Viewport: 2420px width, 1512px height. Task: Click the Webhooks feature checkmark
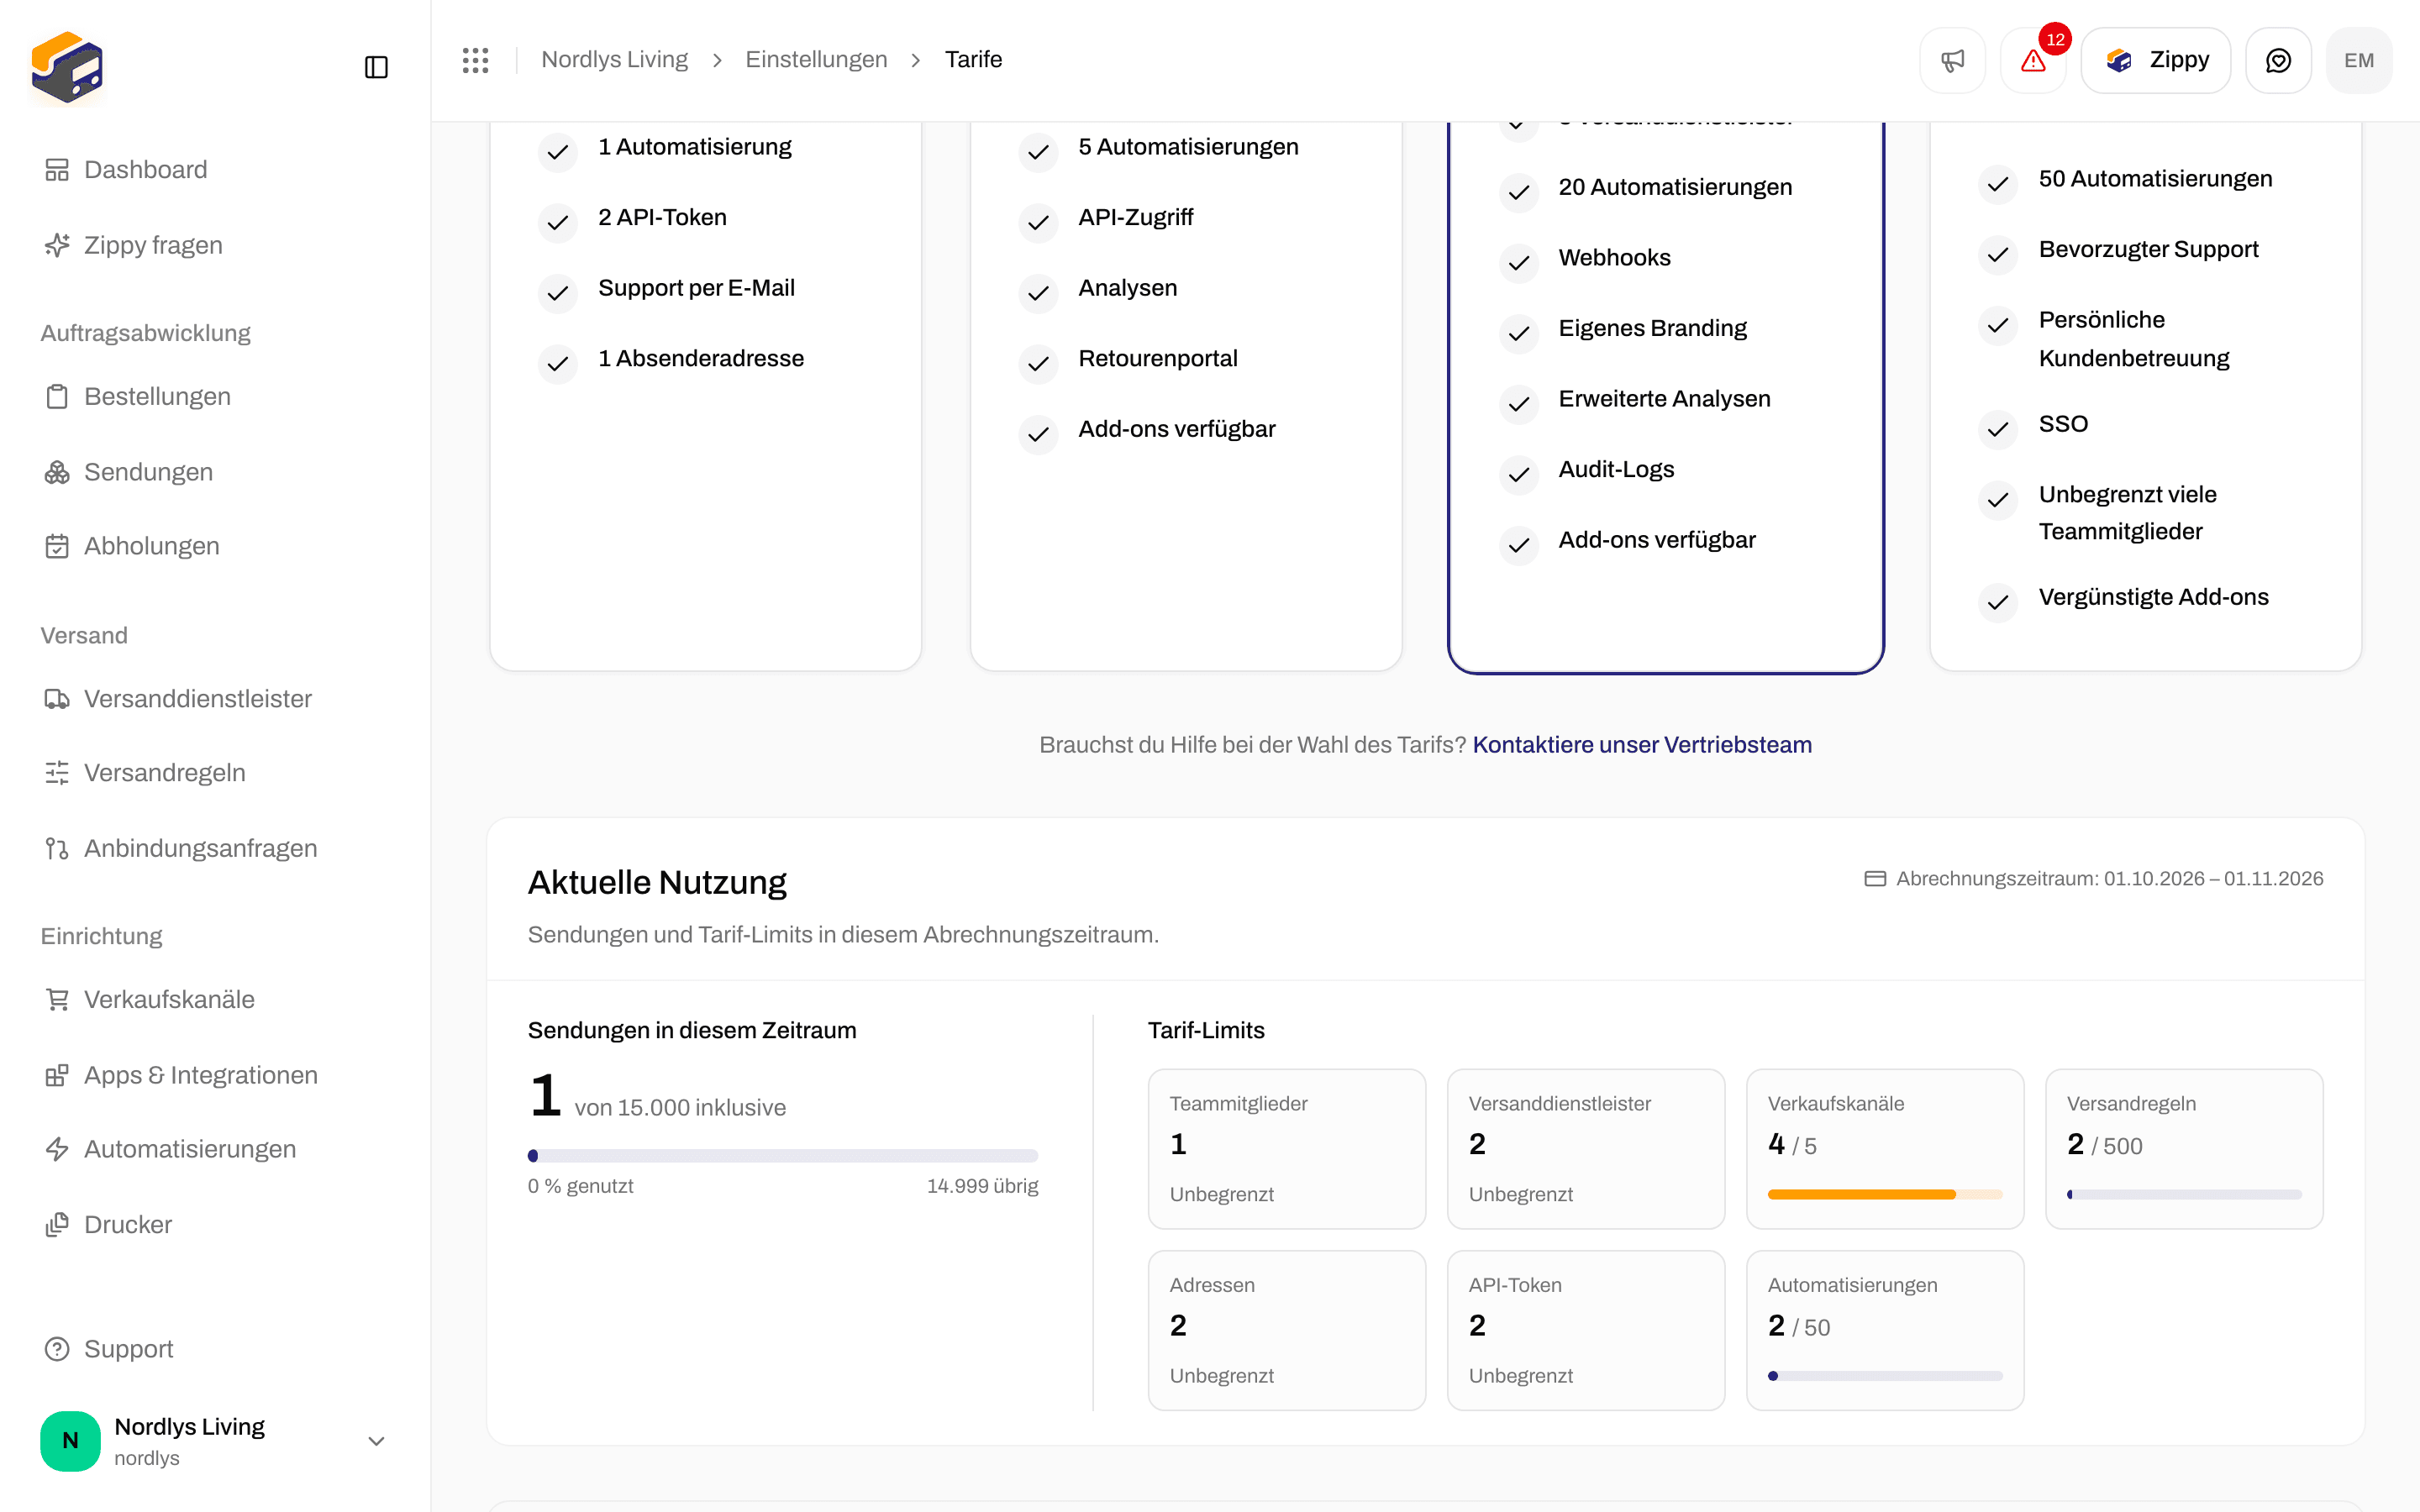click(x=1519, y=262)
